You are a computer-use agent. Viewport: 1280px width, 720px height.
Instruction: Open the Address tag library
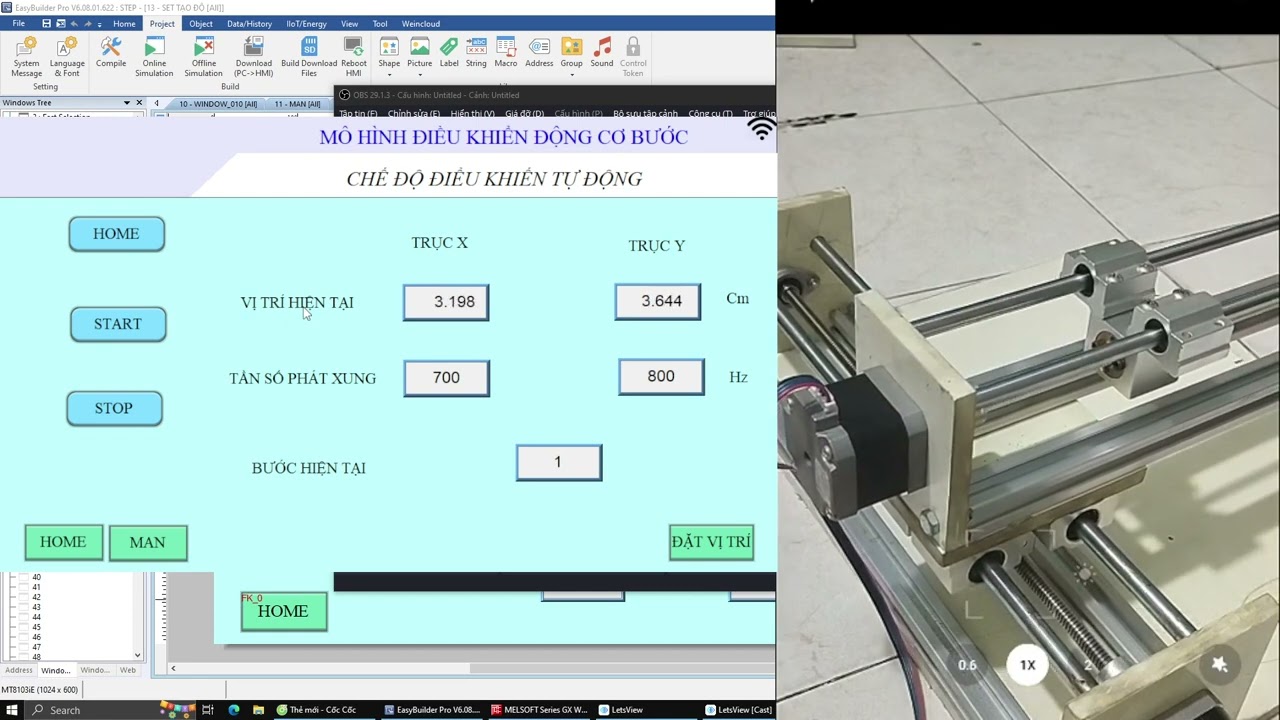pos(539,53)
